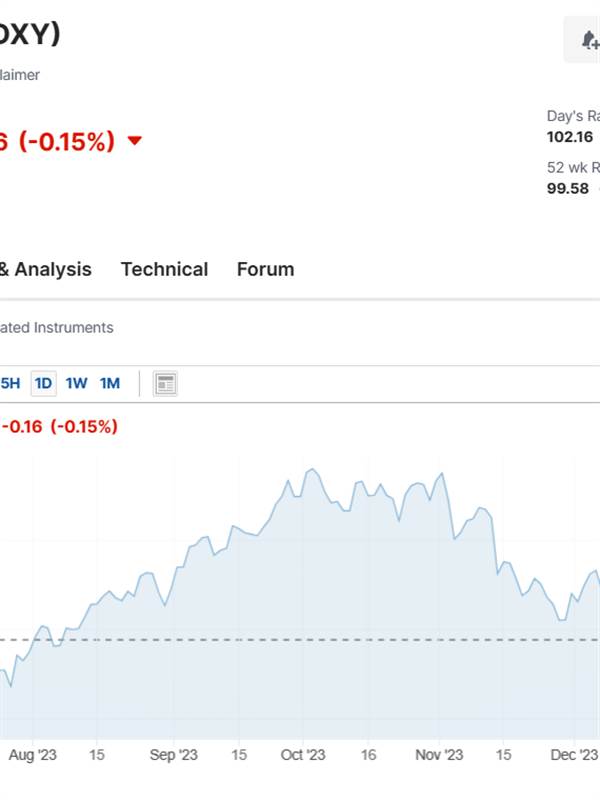Go to the News & Analysis tab
Screen dimensions: 600x800
[46, 269]
